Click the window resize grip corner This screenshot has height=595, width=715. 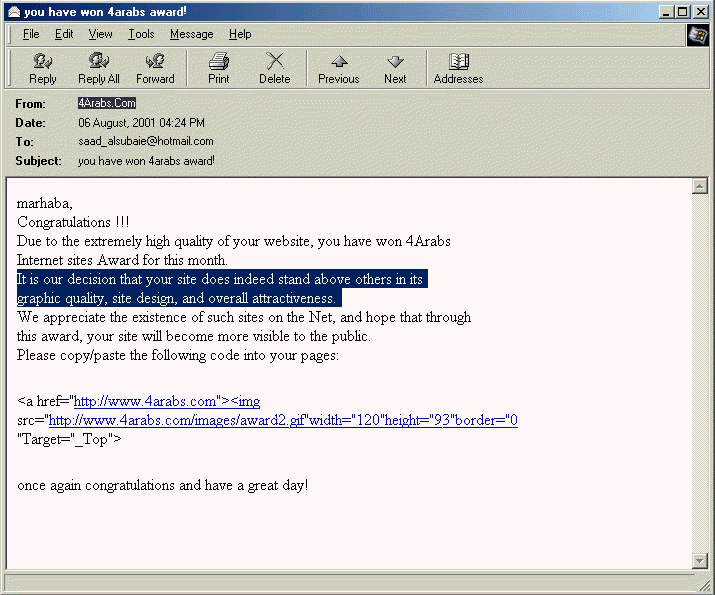click(705, 586)
